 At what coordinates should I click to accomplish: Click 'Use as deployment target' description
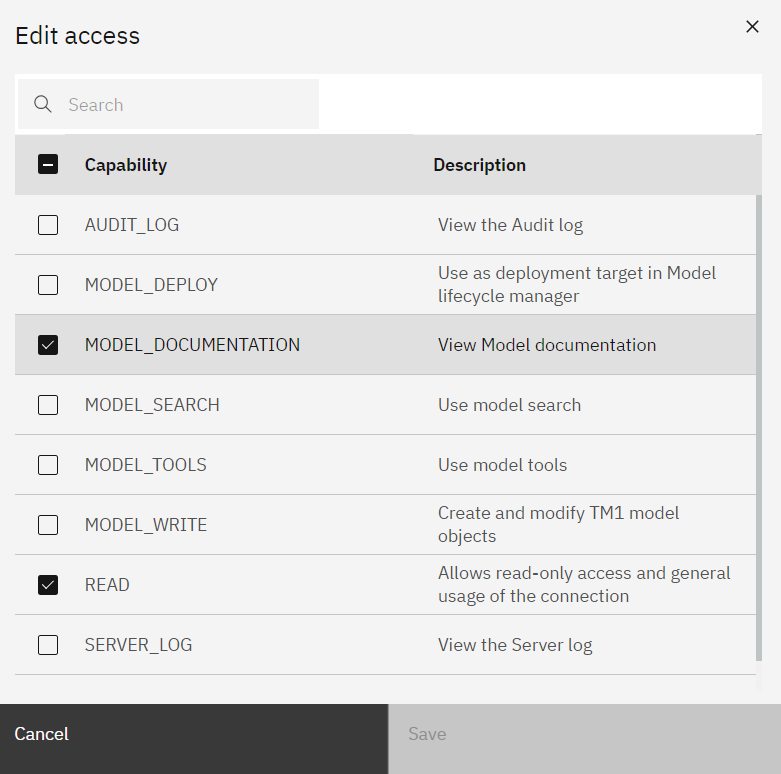(577, 284)
